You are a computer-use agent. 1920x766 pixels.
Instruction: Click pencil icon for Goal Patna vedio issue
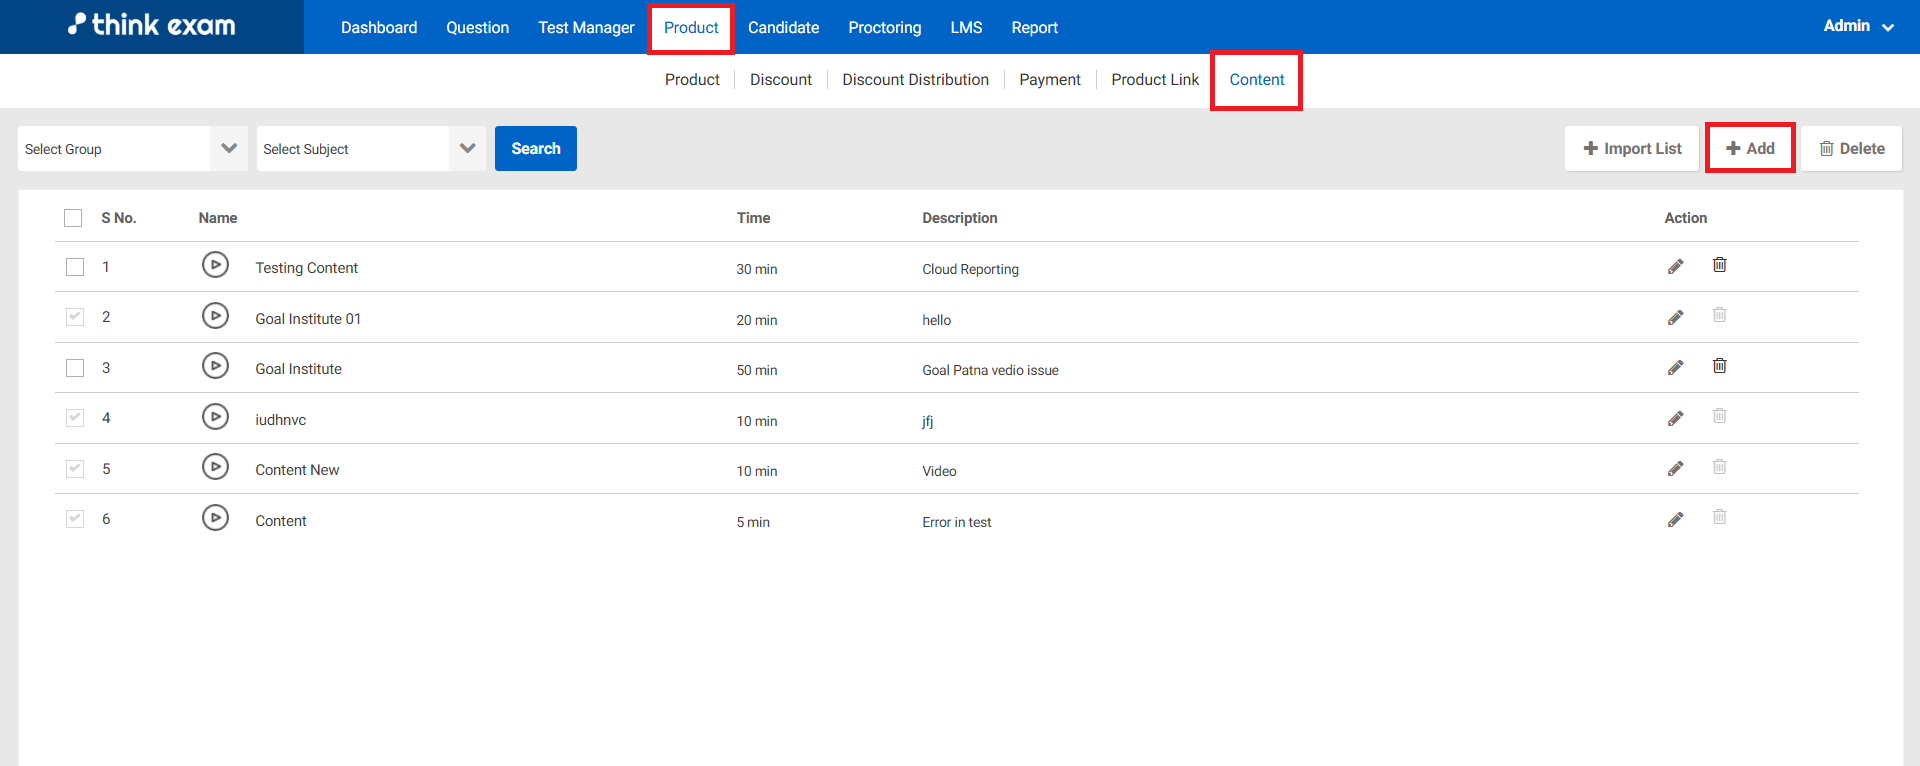click(x=1675, y=368)
